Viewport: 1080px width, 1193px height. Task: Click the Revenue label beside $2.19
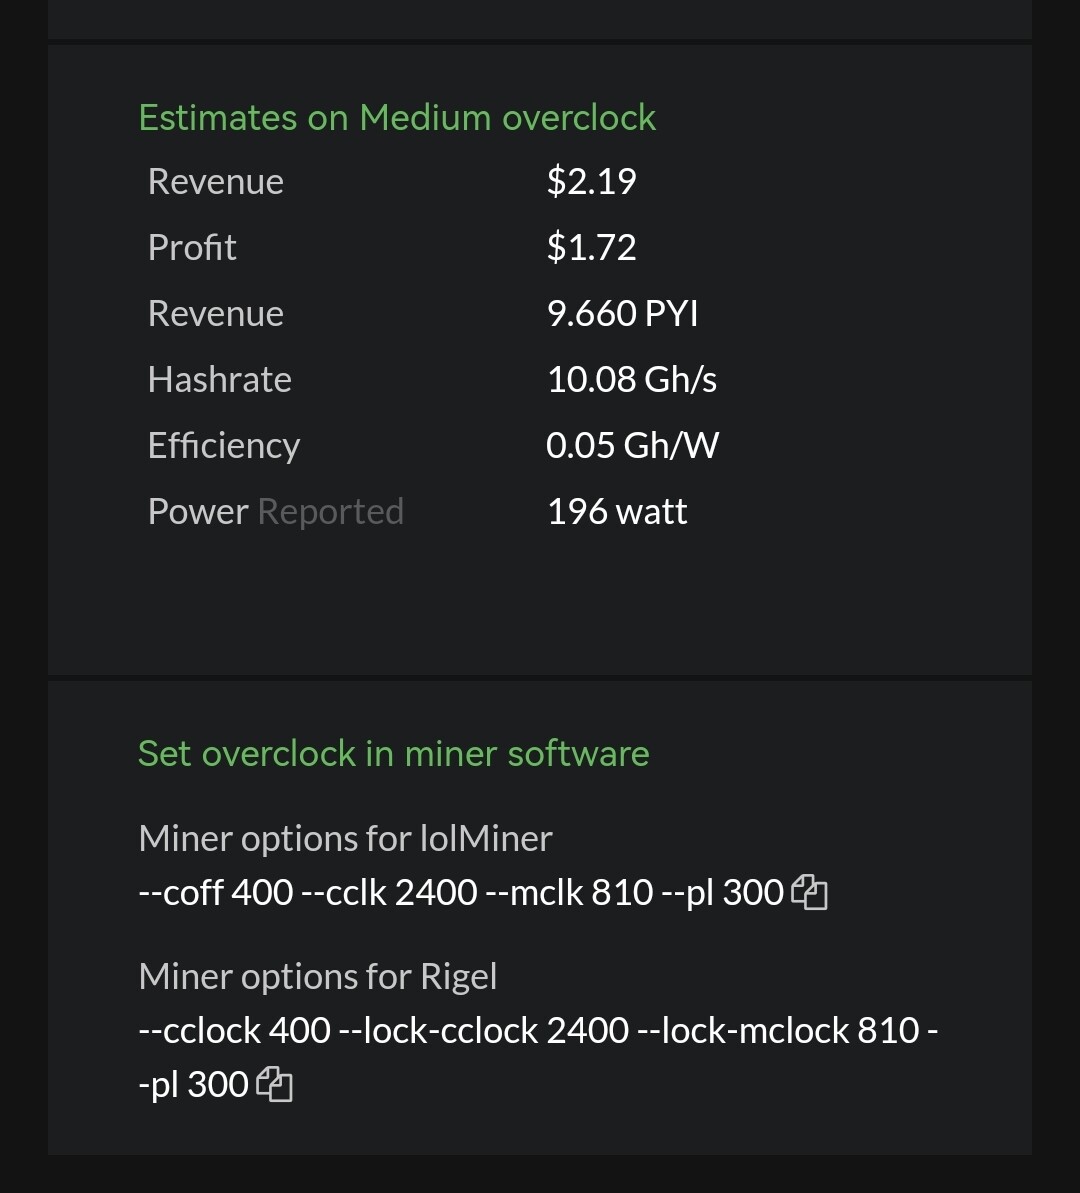click(x=215, y=181)
